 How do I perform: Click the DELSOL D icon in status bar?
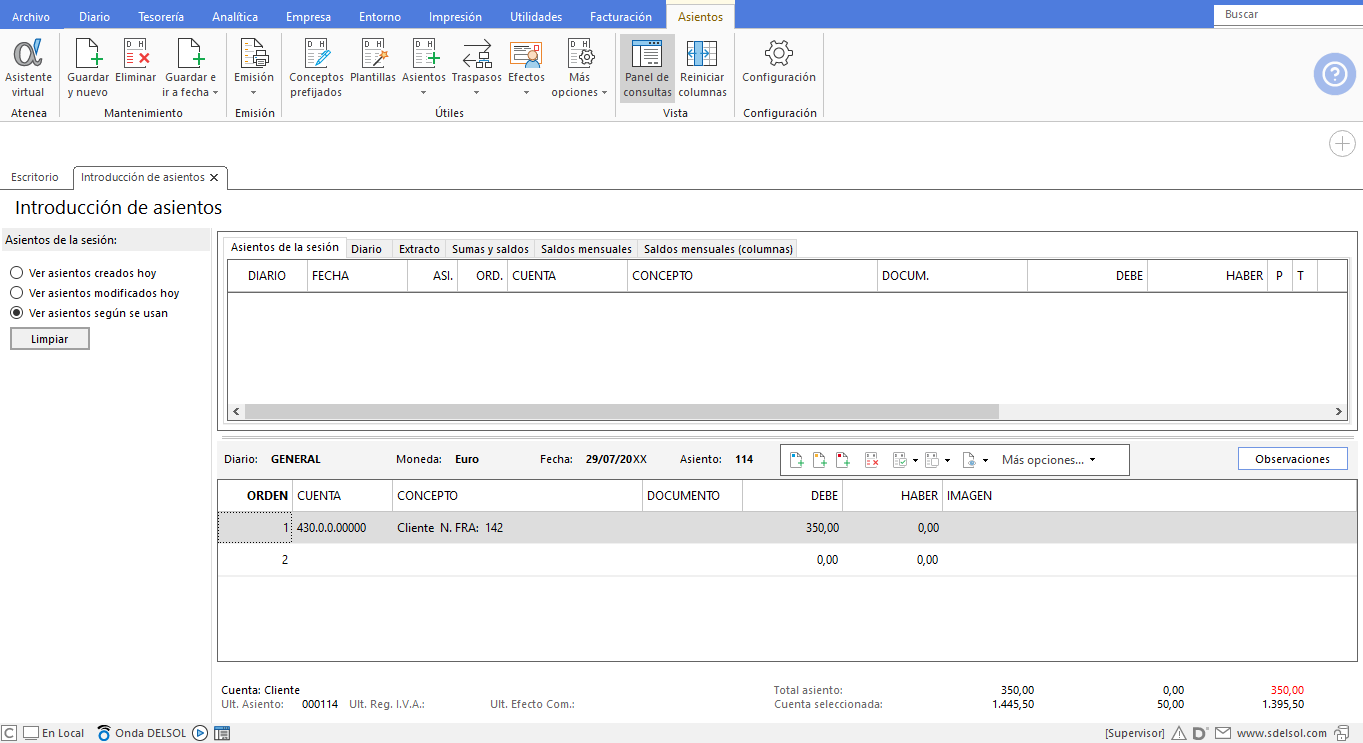pos(1200,733)
